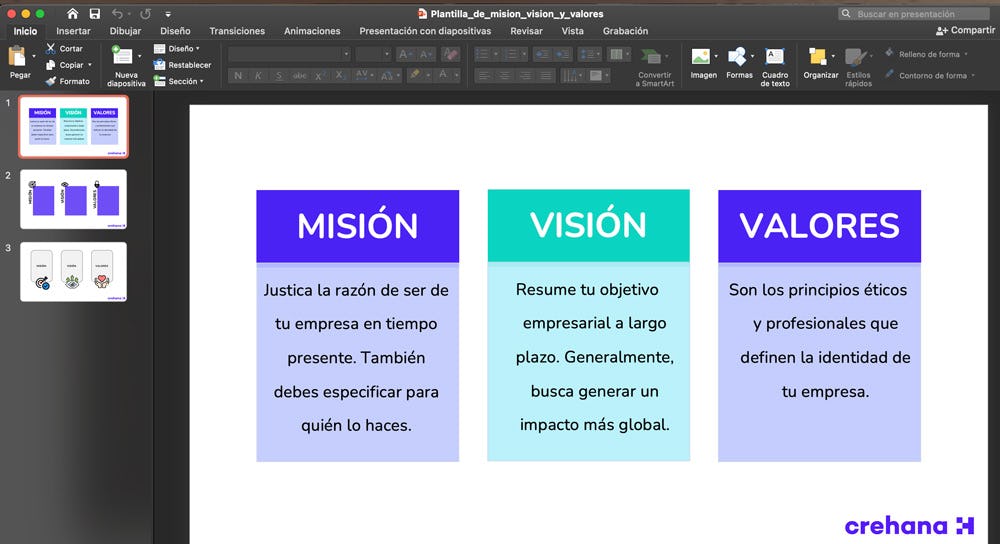Screen dimensions: 1000x544
Task: Open the slide Diseño layout dropdown
Action: click(x=177, y=48)
